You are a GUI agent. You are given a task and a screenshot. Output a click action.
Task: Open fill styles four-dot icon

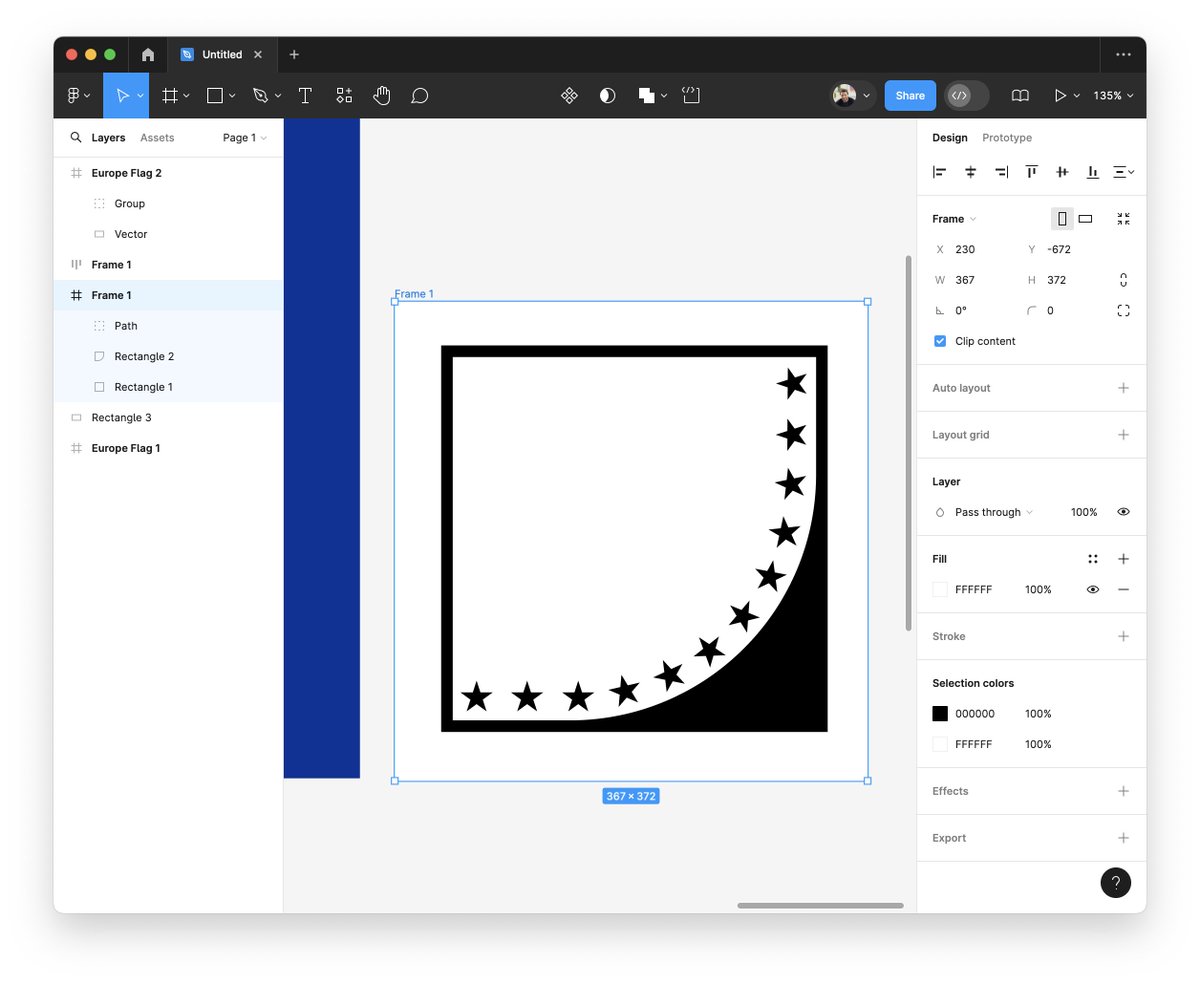pyautogui.click(x=1093, y=559)
